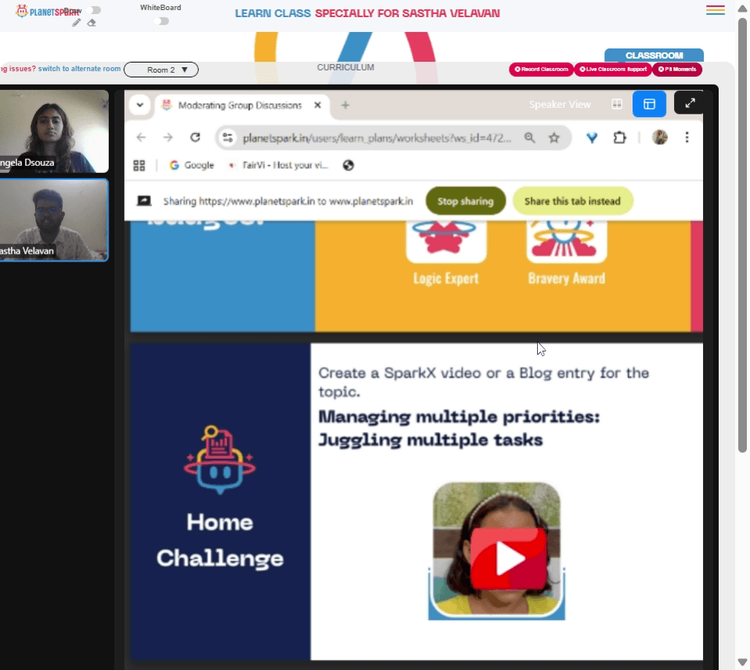Click the planetspark.in URL field
750x670 pixels.
coord(376,138)
